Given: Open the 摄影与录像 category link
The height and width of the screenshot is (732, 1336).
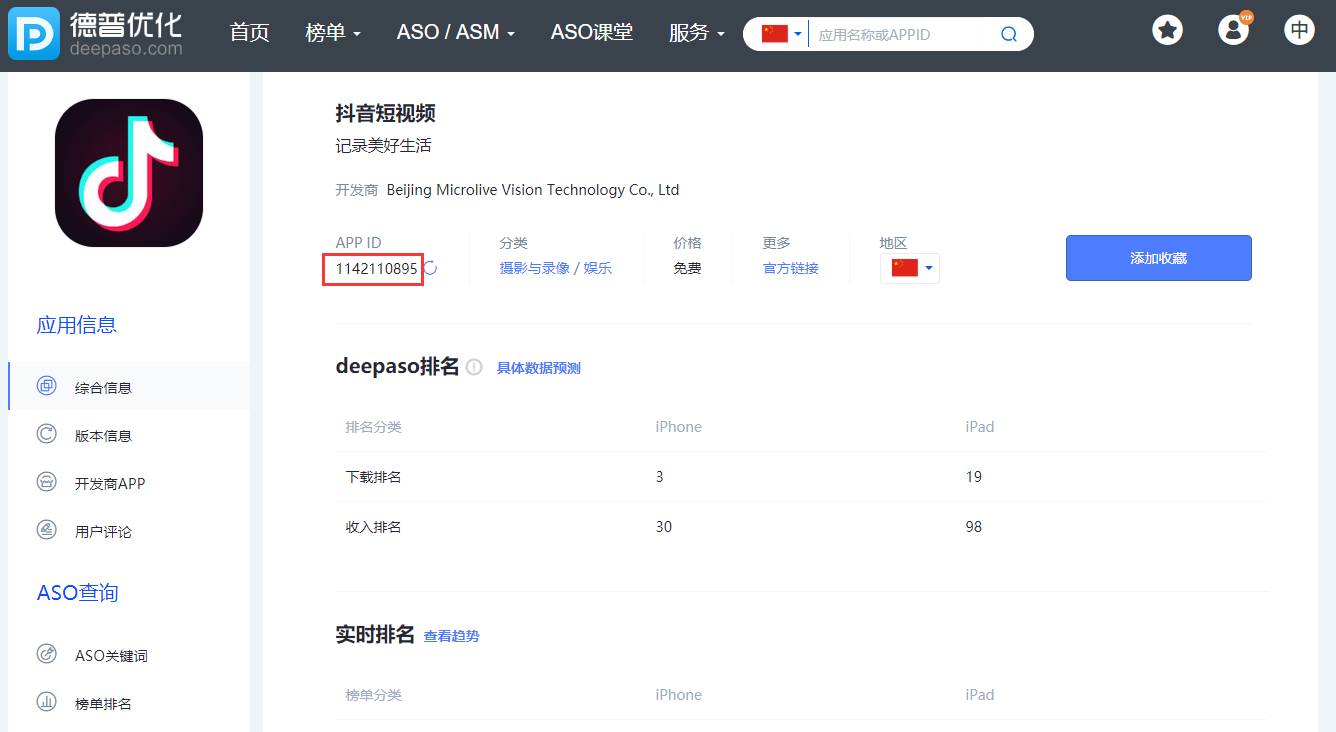Looking at the screenshot, I should click(534, 268).
